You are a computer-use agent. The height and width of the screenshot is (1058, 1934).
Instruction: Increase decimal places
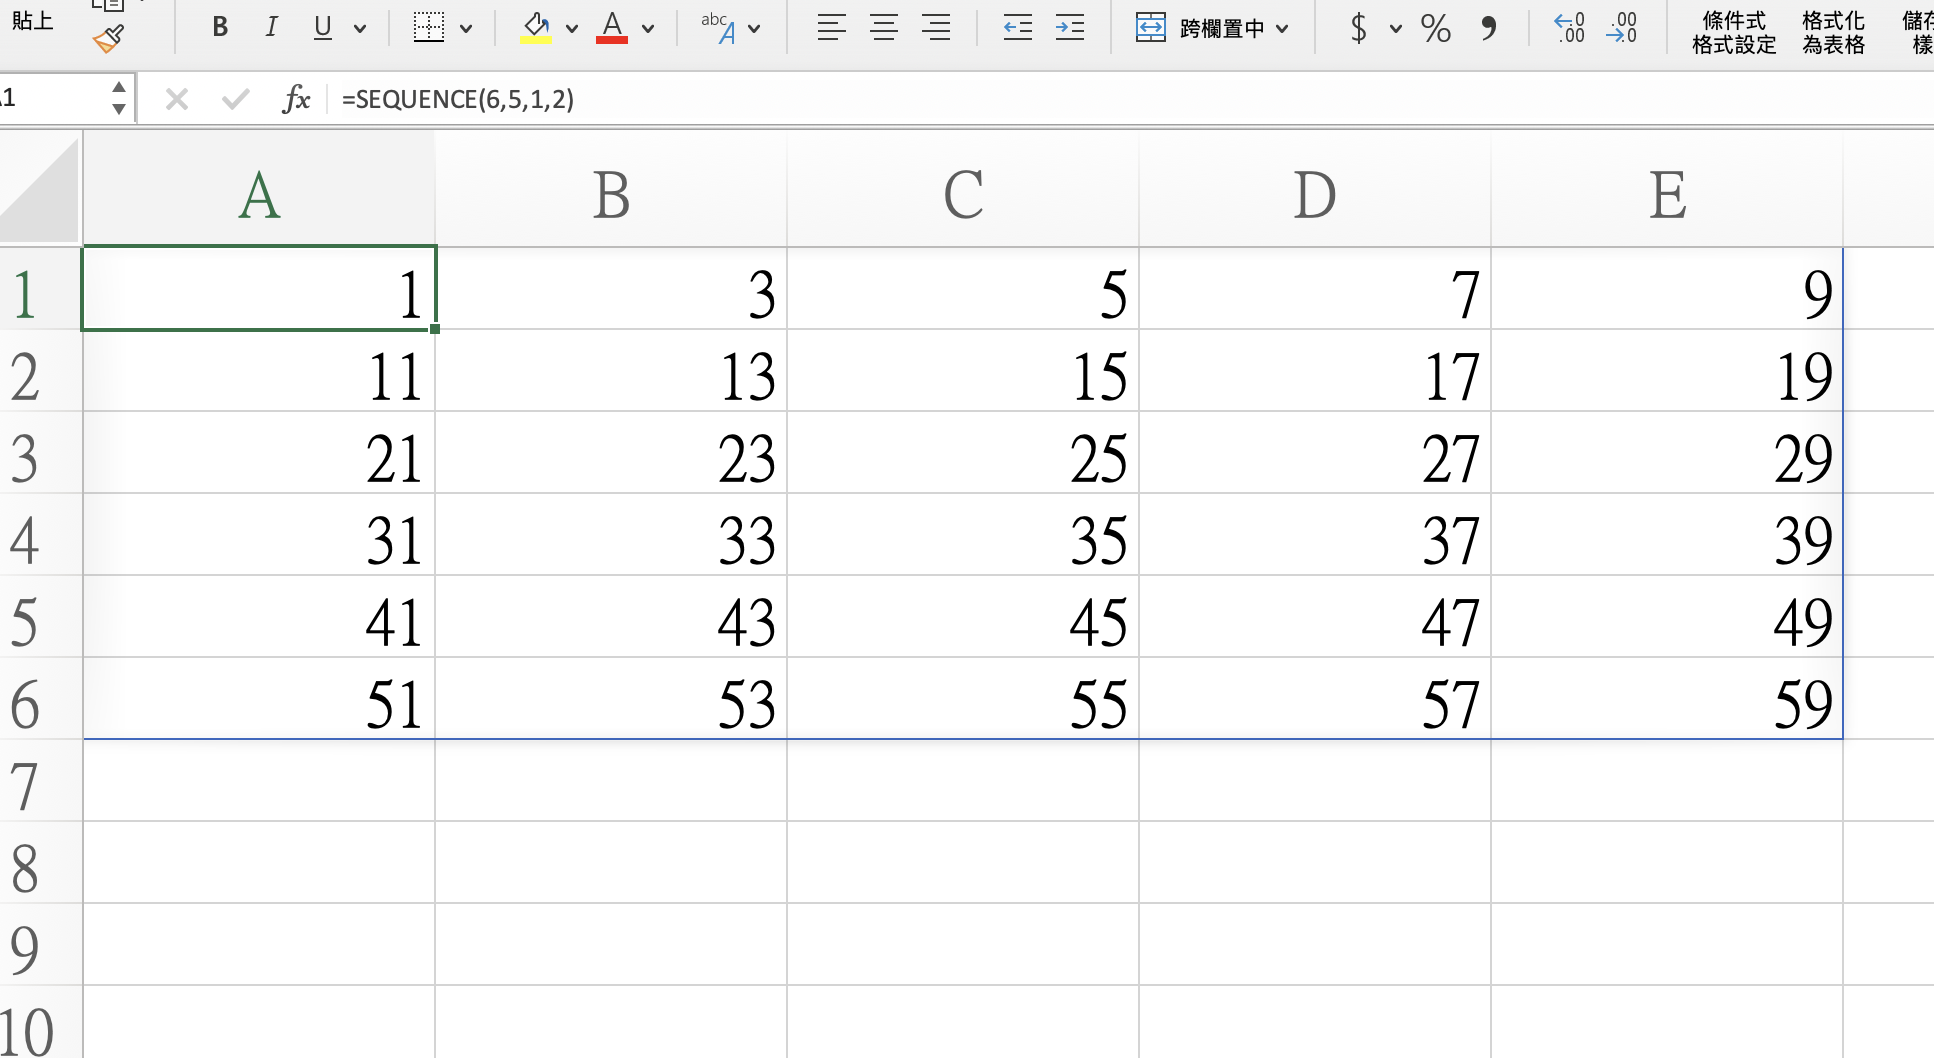[x=1569, y=28]
